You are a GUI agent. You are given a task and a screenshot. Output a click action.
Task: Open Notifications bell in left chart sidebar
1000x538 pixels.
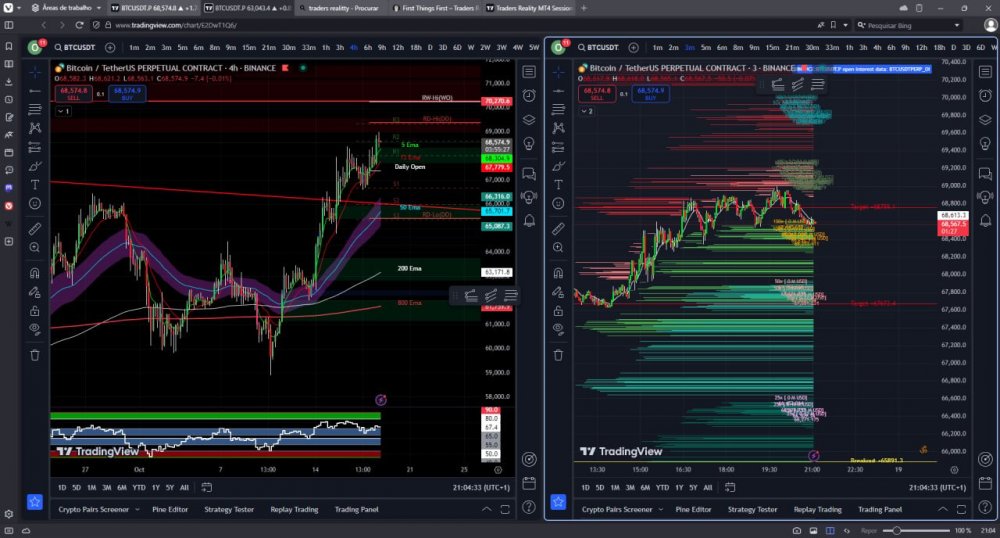coord(529,221)
